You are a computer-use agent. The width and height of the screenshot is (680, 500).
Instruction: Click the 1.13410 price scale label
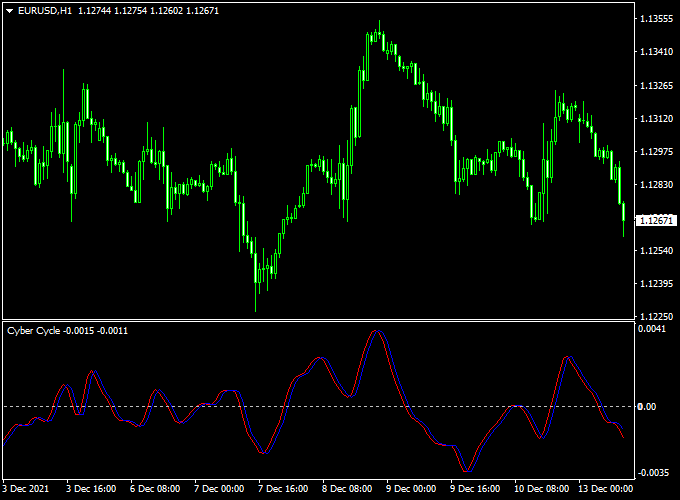[x=657, y=52]
